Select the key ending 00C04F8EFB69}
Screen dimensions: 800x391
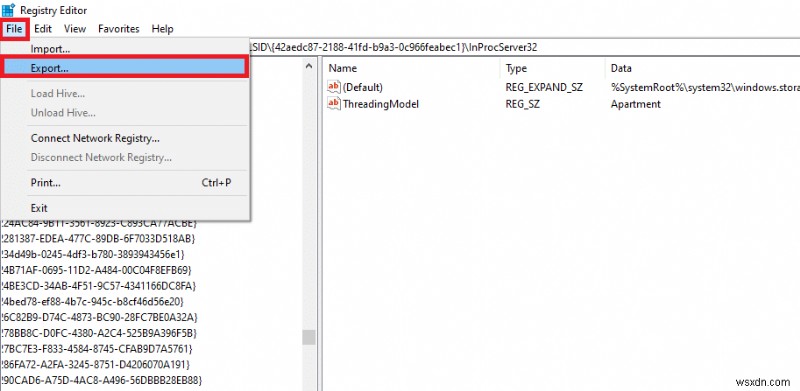tap(97, 270)
